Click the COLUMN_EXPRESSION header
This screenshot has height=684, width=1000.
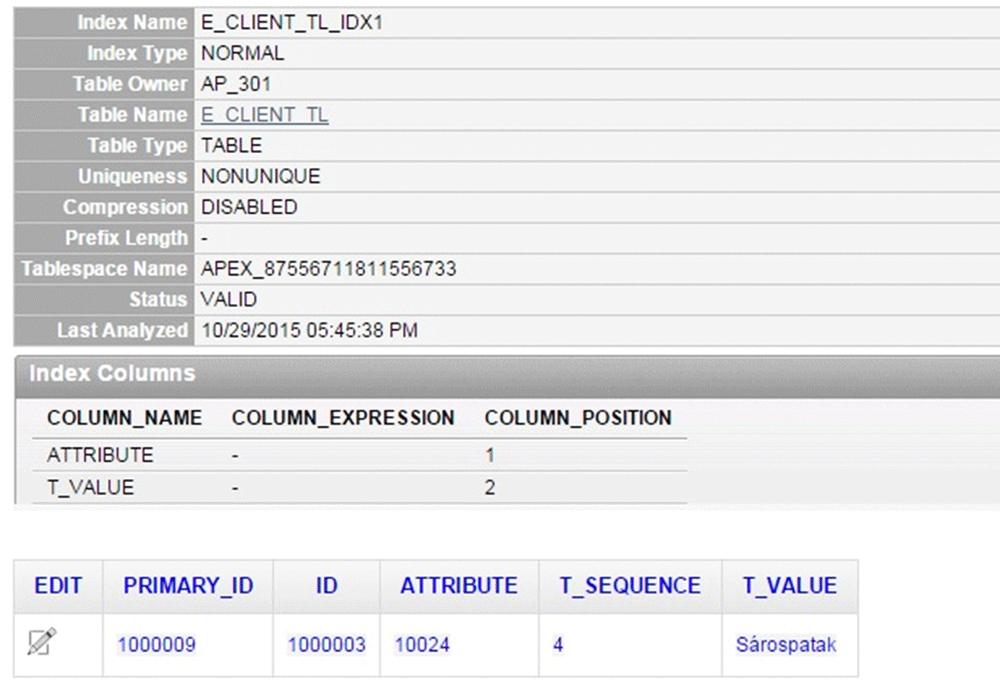pyautogui.click(x=343, y=418)
